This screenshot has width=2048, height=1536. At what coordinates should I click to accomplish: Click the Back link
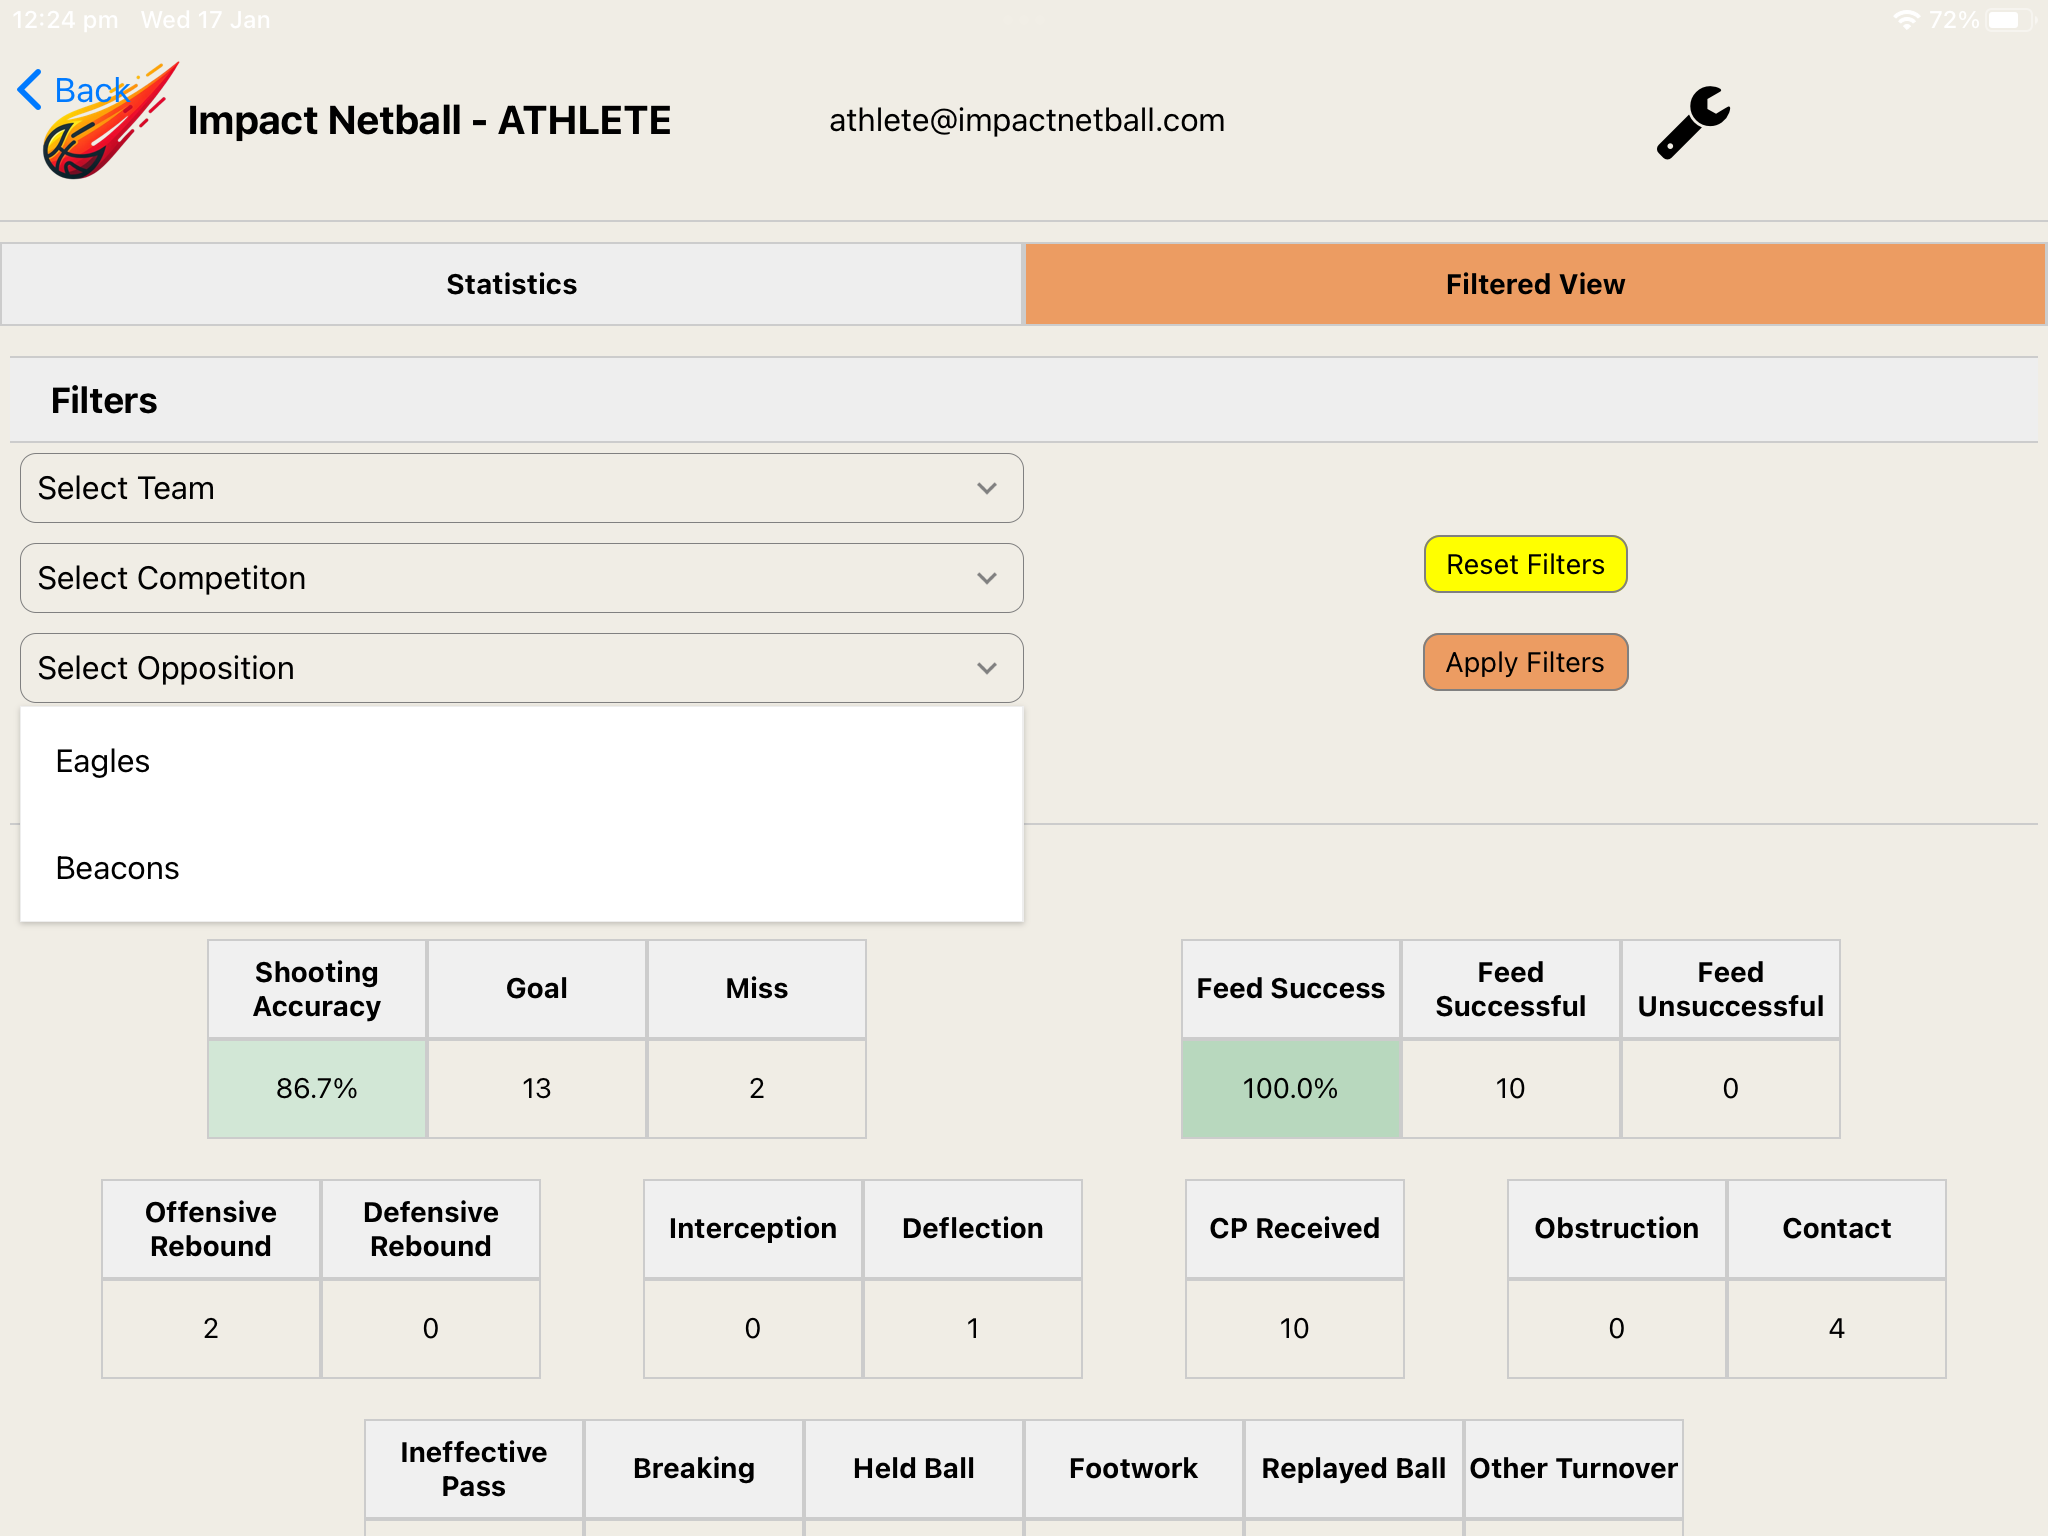(91, 90)
